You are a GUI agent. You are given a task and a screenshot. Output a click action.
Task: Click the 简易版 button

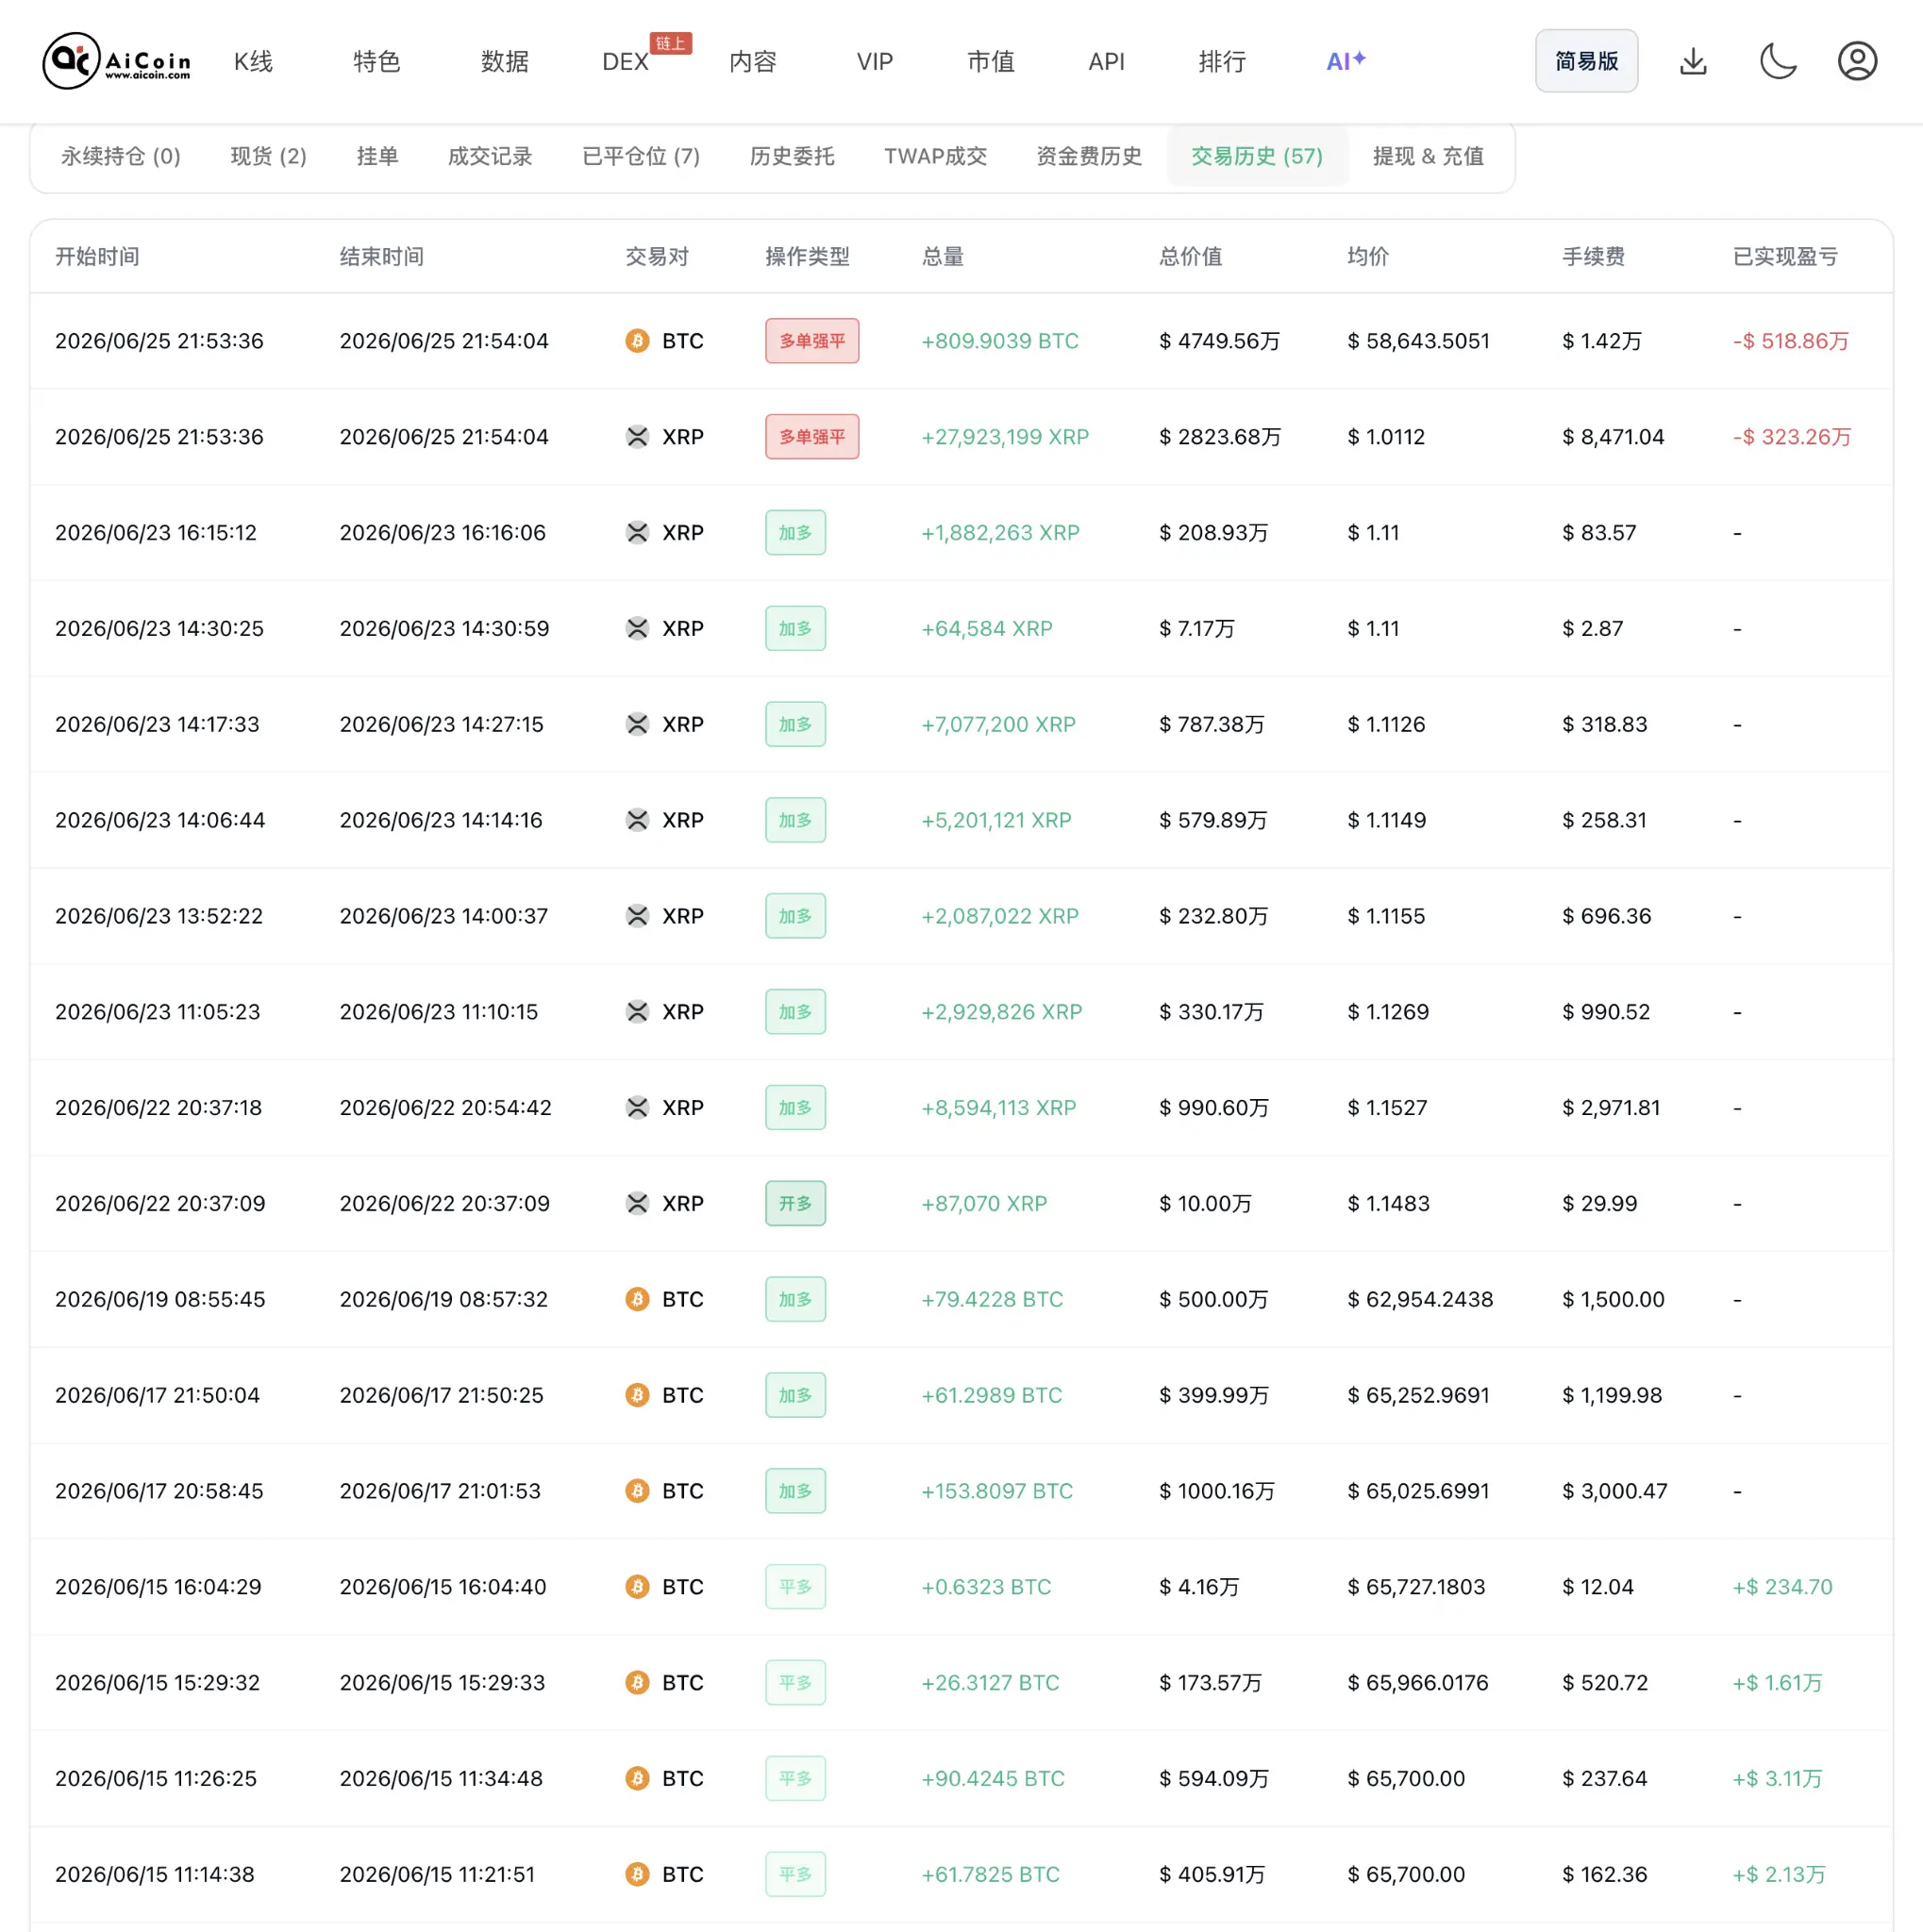[x=1586, y=61]
